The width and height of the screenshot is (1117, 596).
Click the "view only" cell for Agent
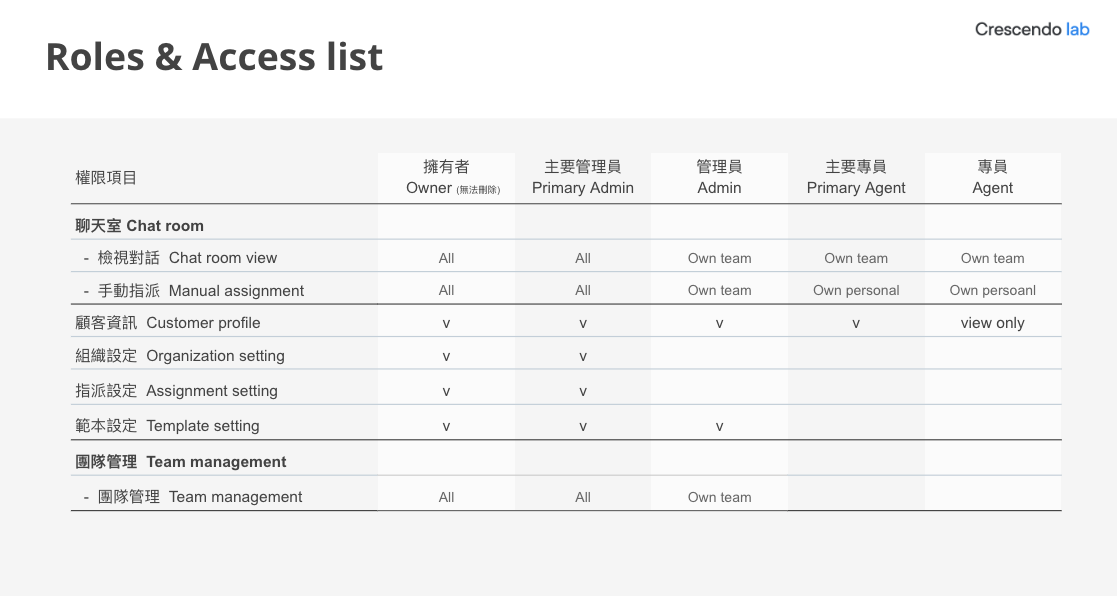pos(992,323)
